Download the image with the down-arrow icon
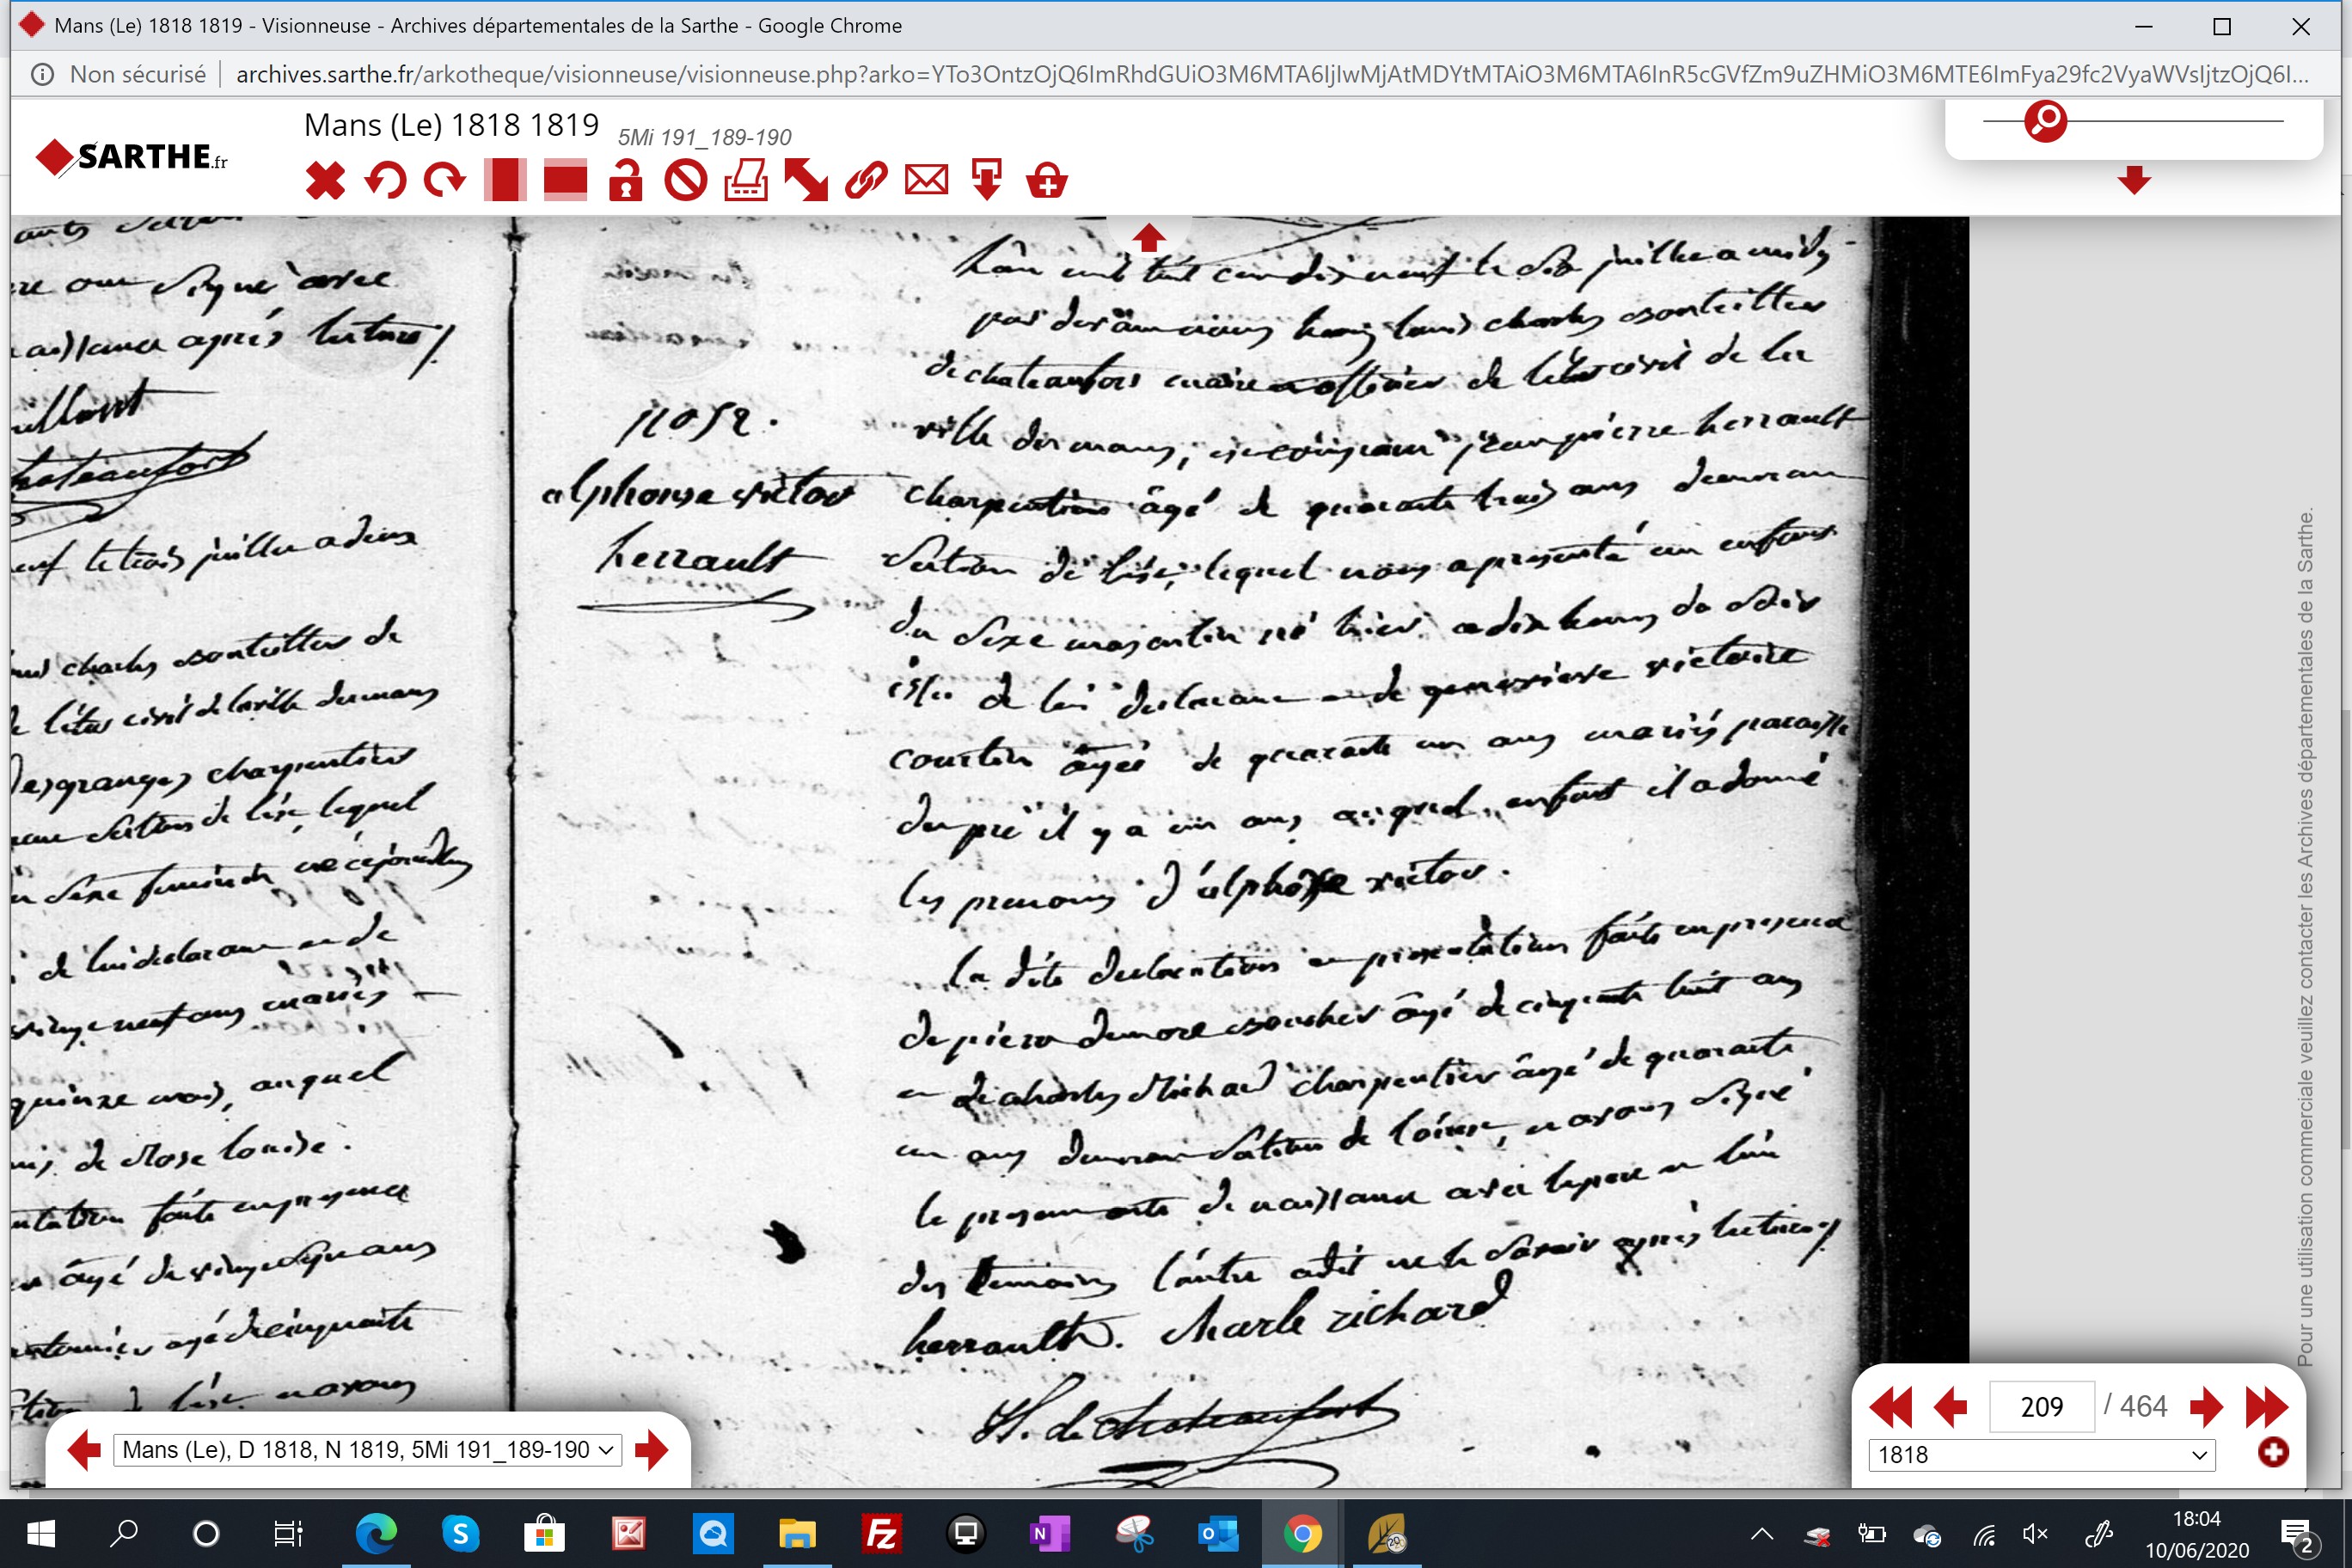The image size is (2352, 1568). [x=987, y=181]
